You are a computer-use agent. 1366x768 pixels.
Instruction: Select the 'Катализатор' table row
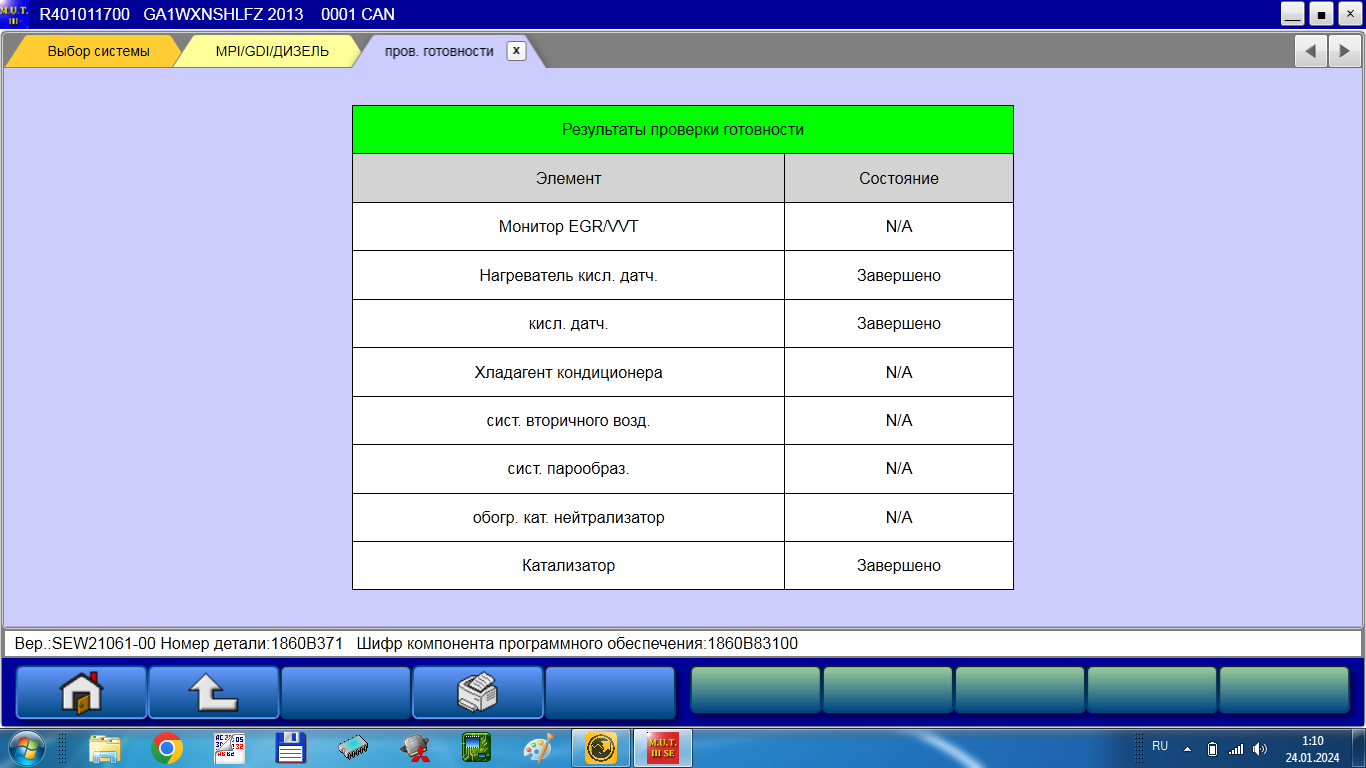[683, 566]
